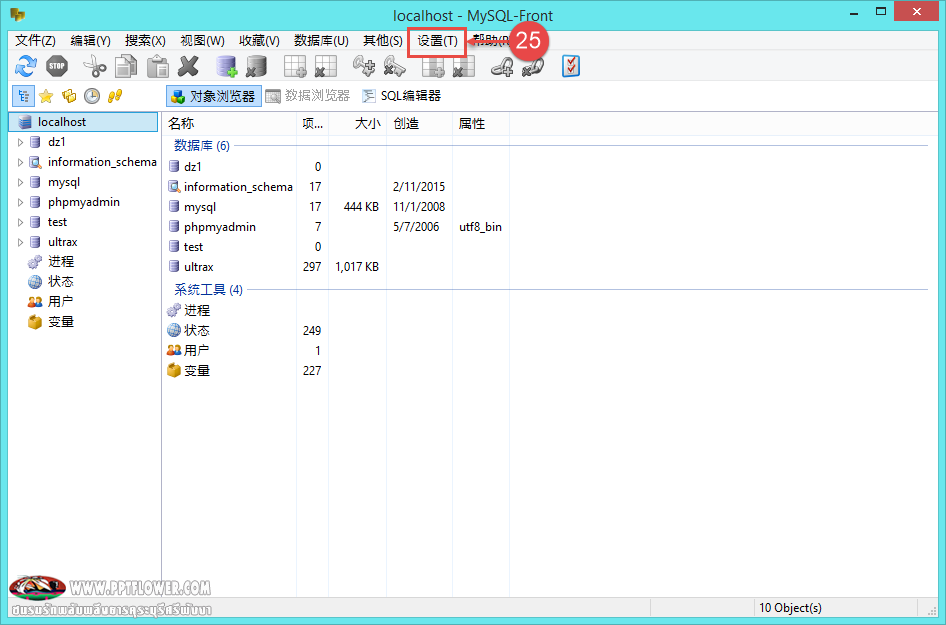Click the utf8_bin attribute cell
Image resolution: width=946 pixels, height=625 pixels.
coord(480,227)
